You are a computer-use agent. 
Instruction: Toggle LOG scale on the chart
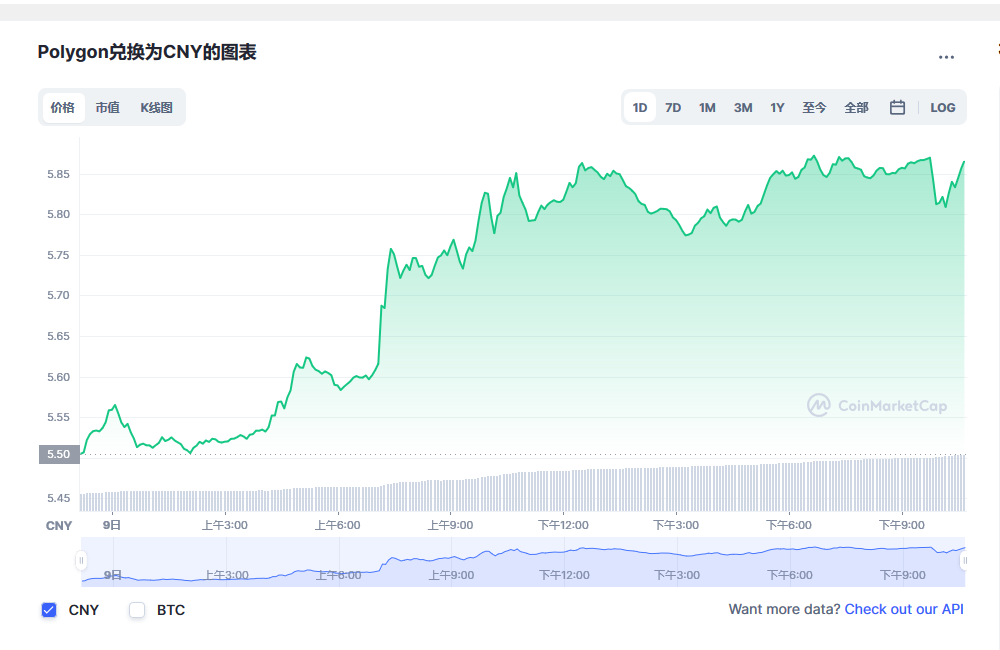tap(943, 108)
